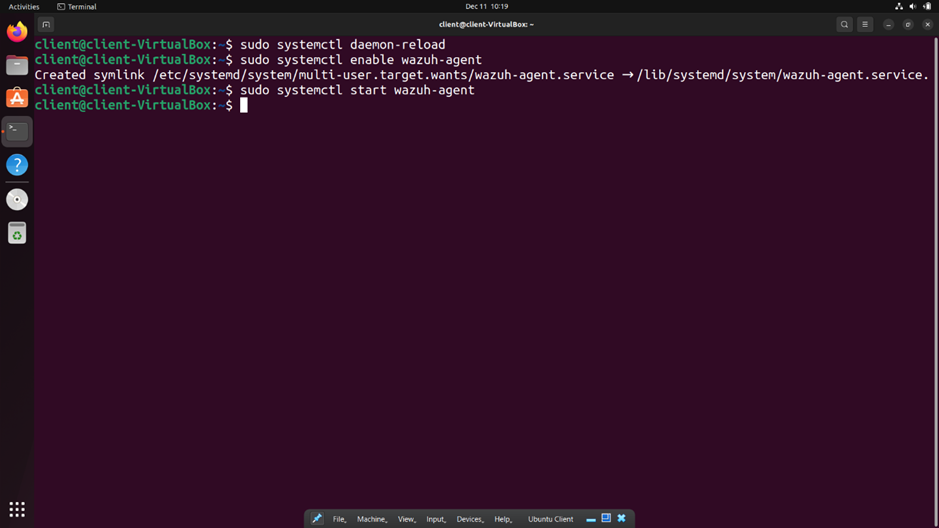Click the window title client@client-VirtualBox
This screenshot has width=939, height=528.
point(486,25)
